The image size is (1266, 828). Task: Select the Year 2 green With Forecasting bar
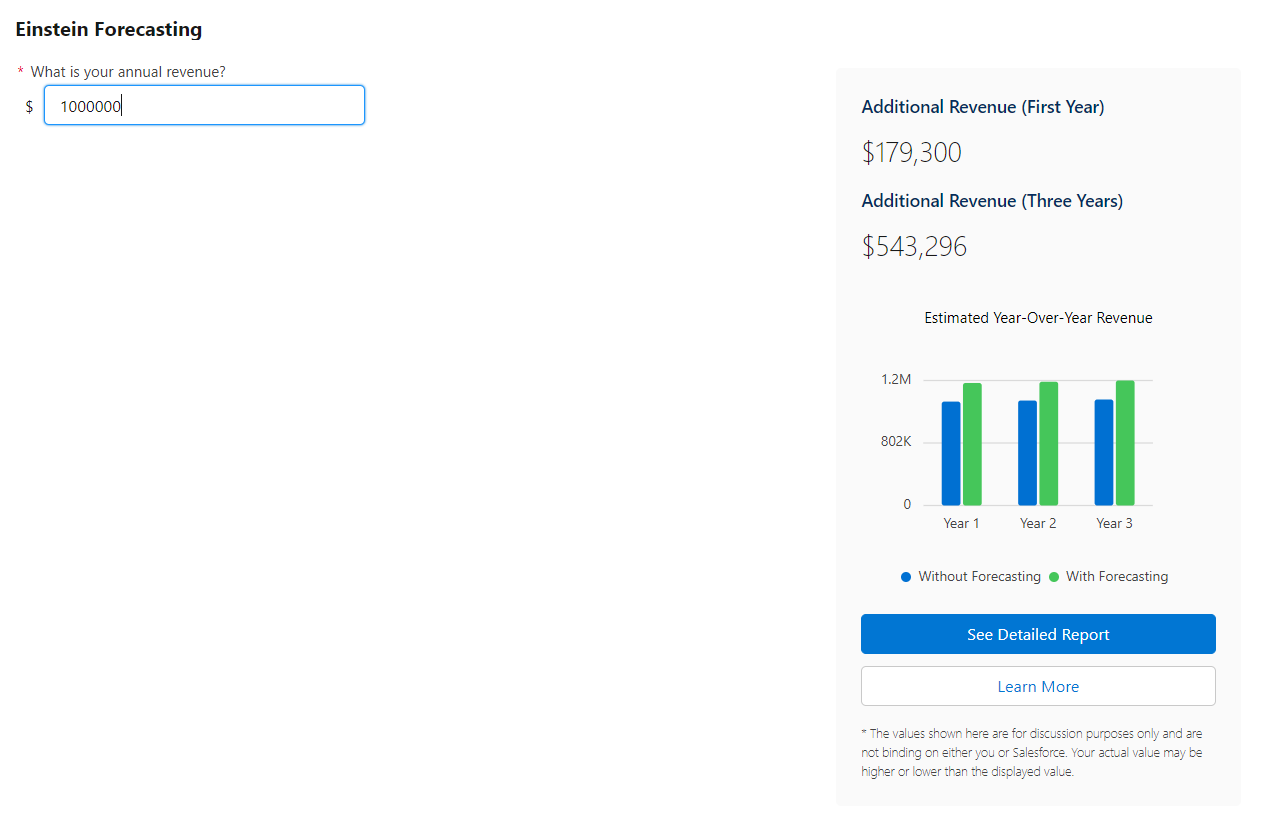point(1048,443)
